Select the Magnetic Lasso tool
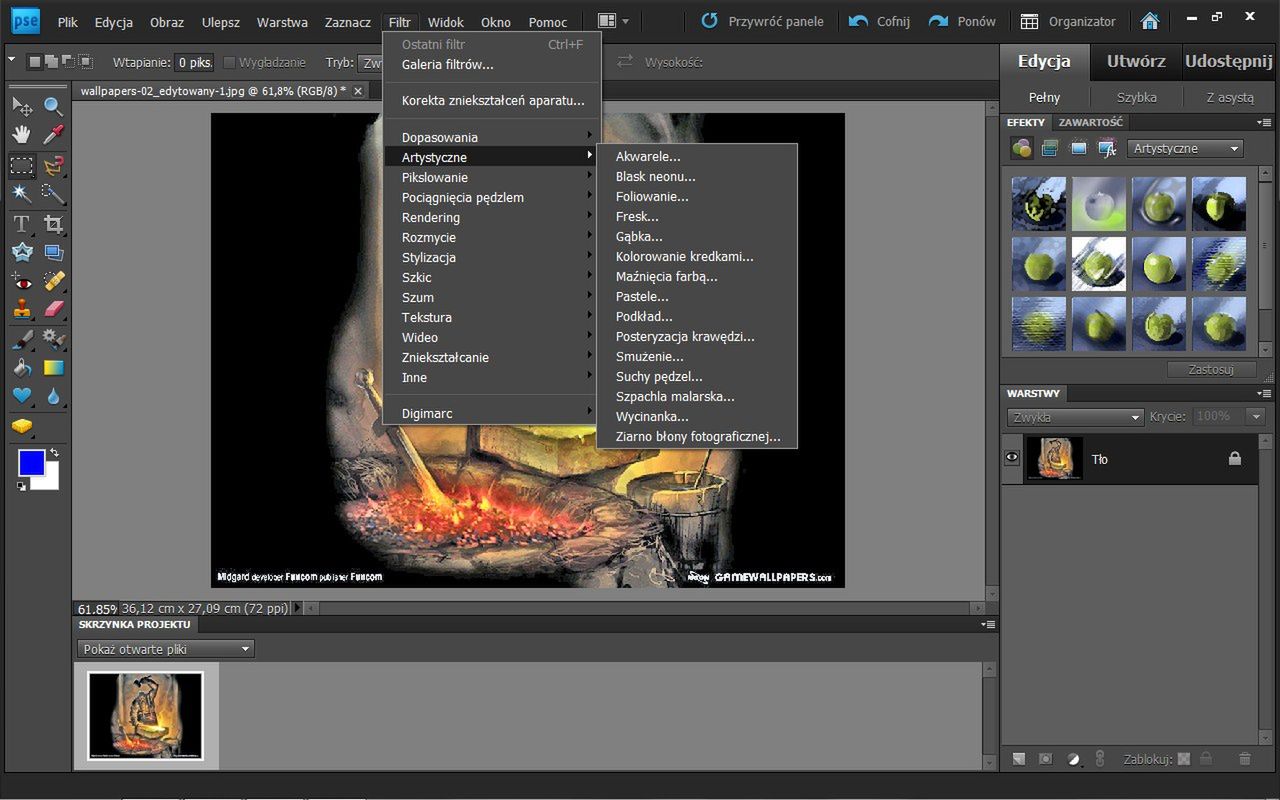Screen dimensions: 1280x800 [x=53, y=165]
